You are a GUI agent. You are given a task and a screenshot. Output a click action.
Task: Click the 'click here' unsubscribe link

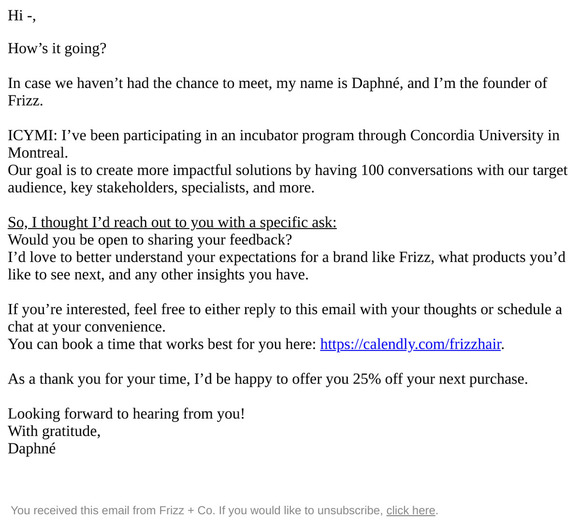coord(411,510)
